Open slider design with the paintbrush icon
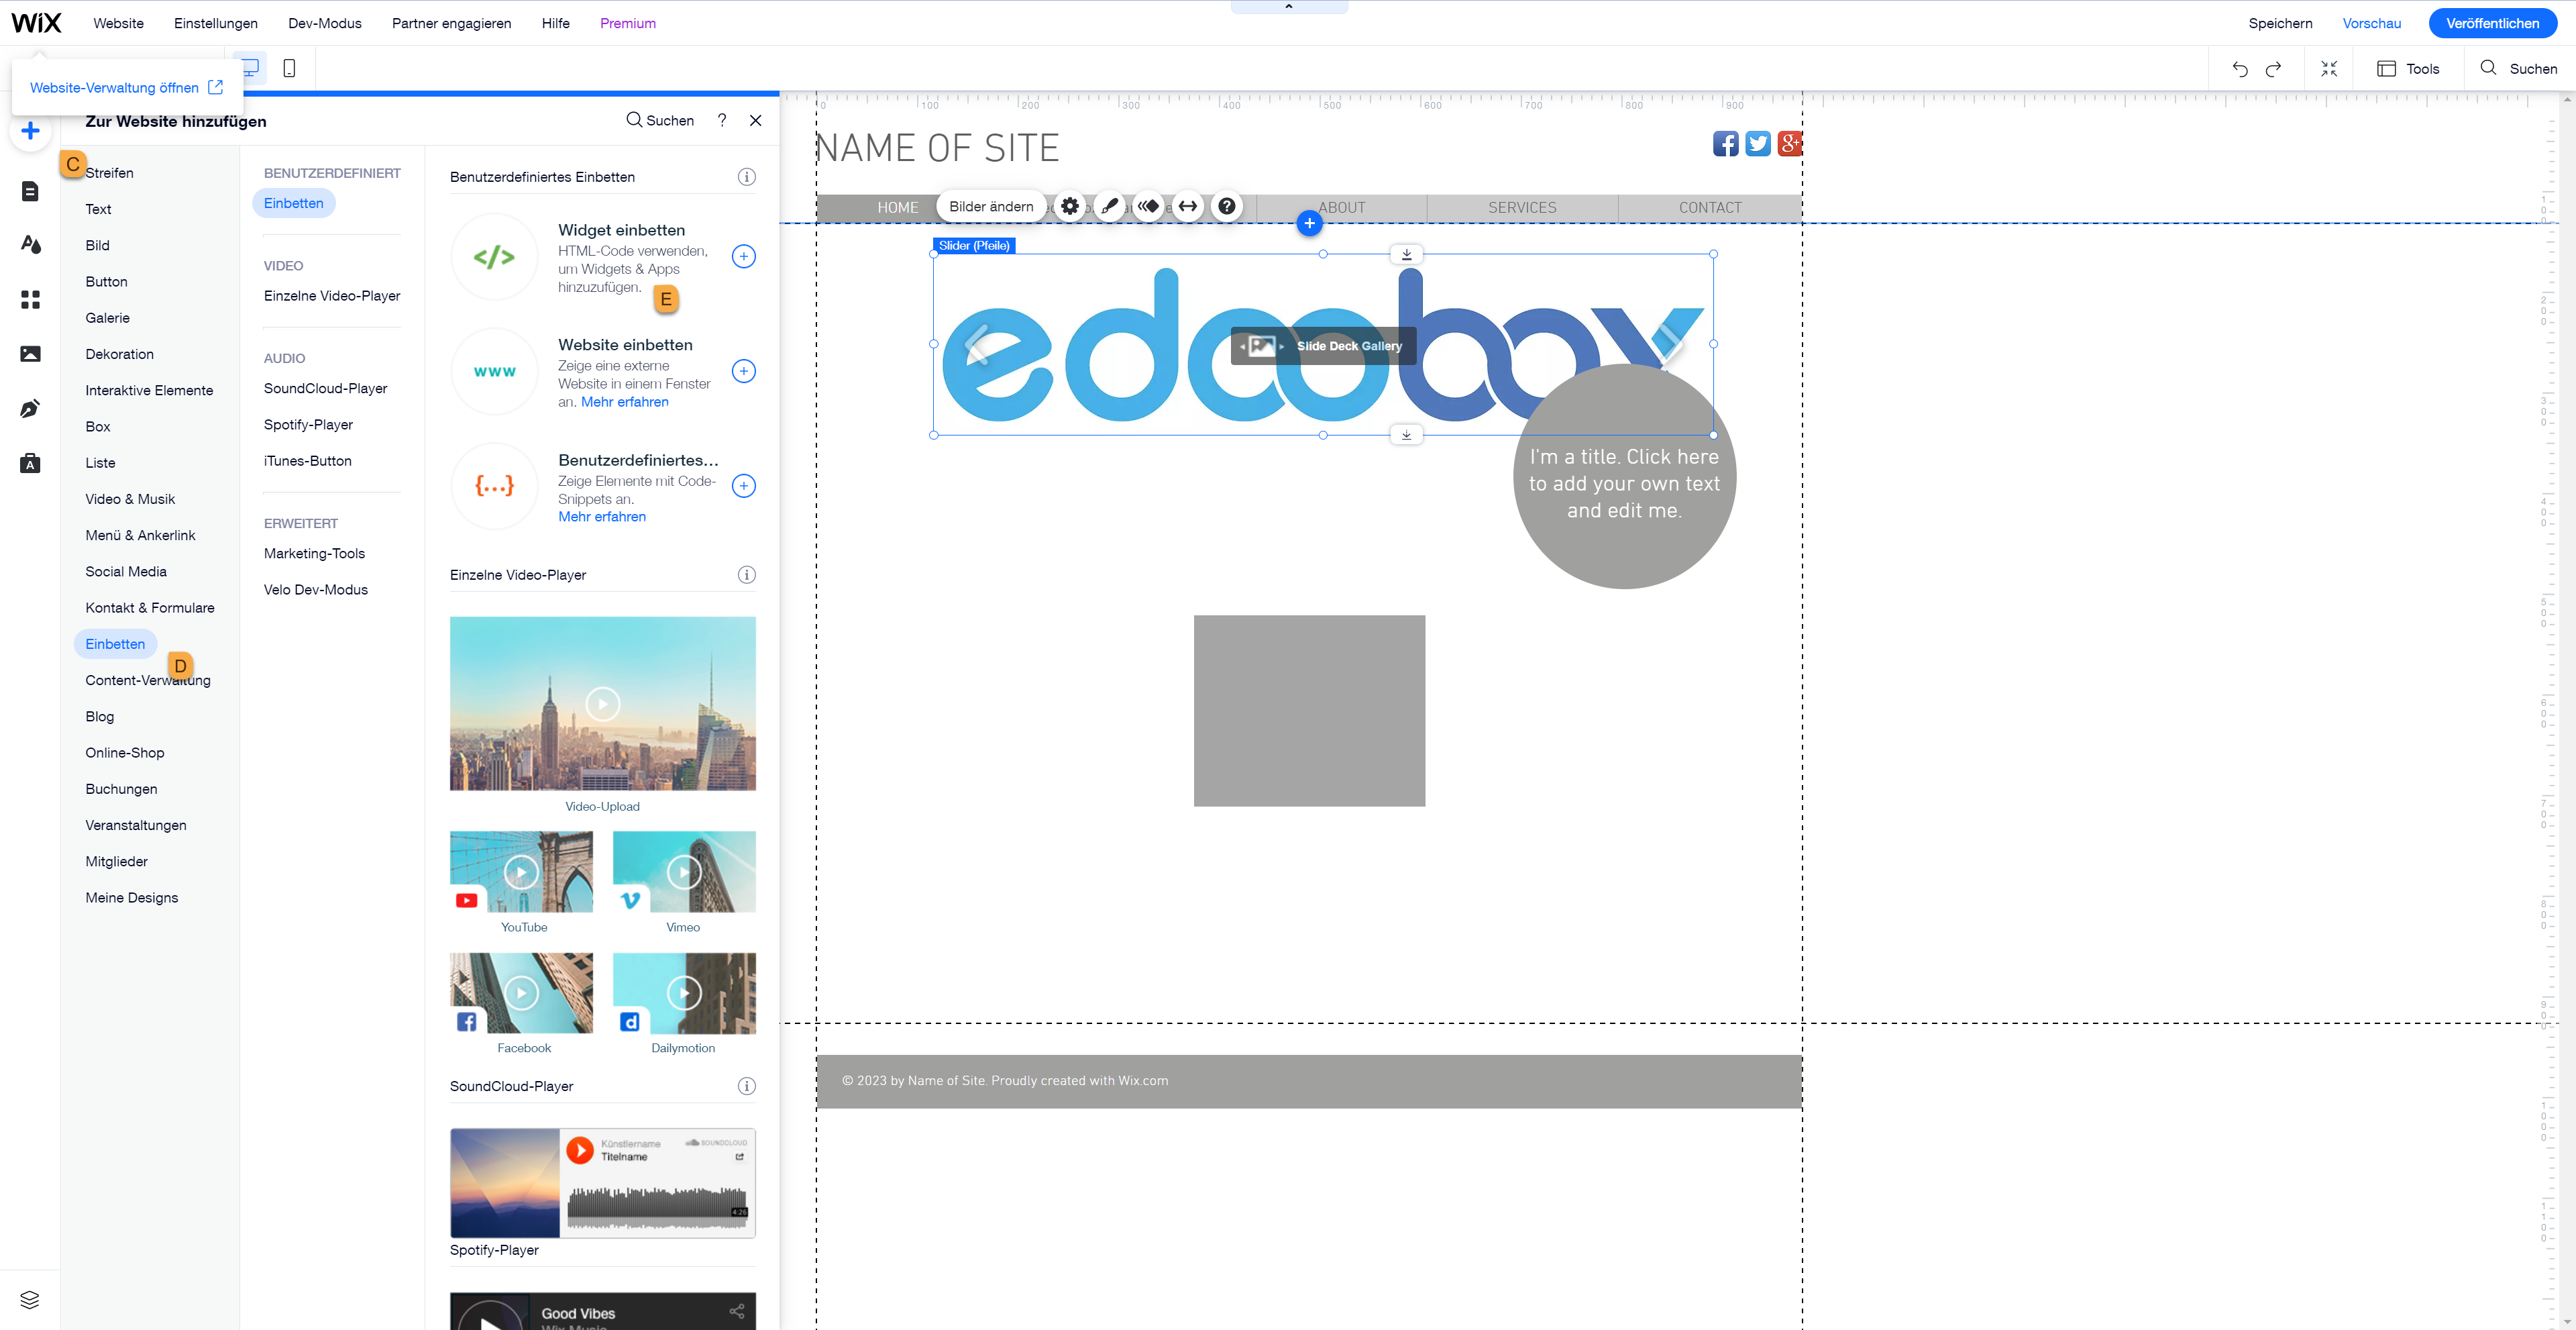 click(x=1109, y=206)
